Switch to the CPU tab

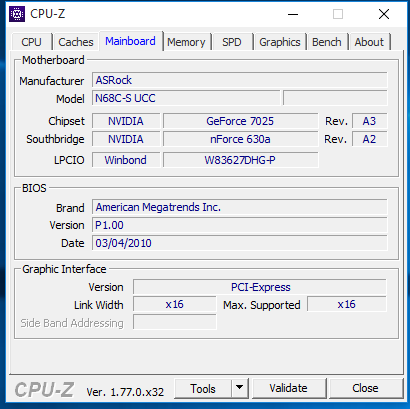31,42
